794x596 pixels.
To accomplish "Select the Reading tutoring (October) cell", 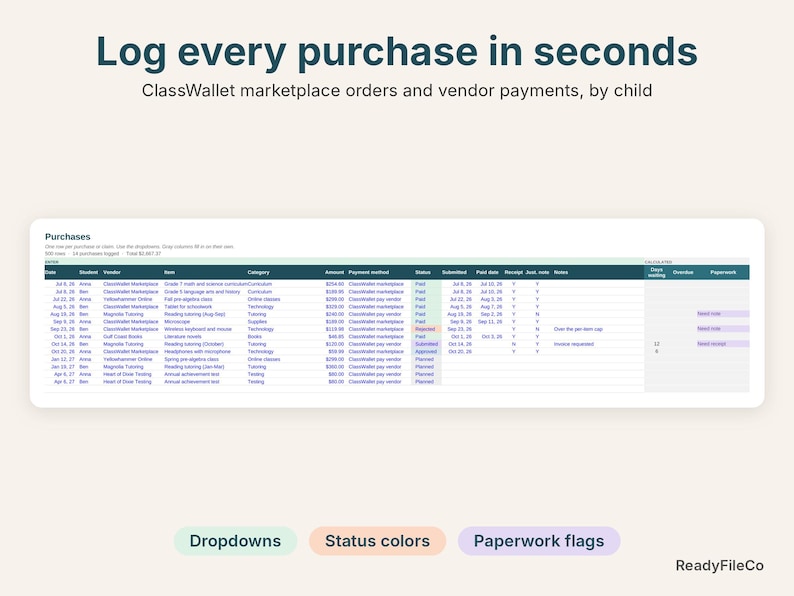I will 194,344.
